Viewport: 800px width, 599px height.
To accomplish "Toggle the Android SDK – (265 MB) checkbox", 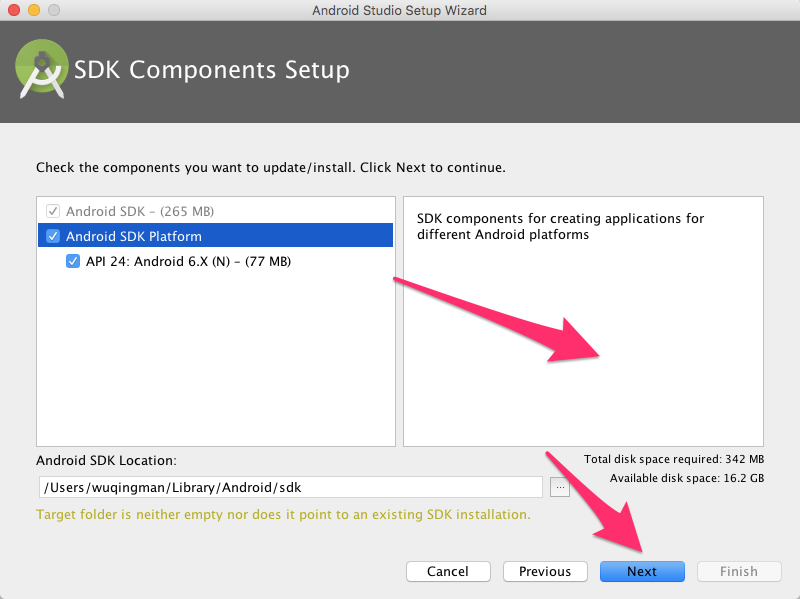I will tap(51, 211).
